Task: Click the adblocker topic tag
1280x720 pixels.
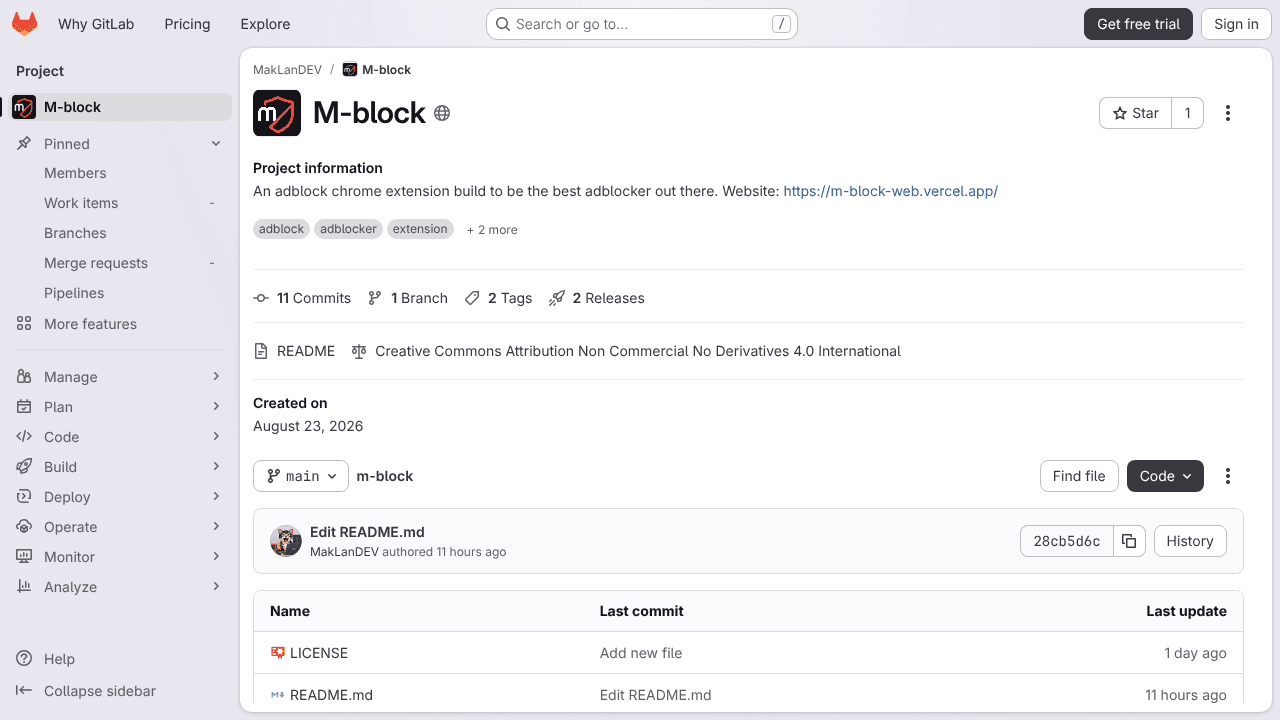Action: coord(349,229)
